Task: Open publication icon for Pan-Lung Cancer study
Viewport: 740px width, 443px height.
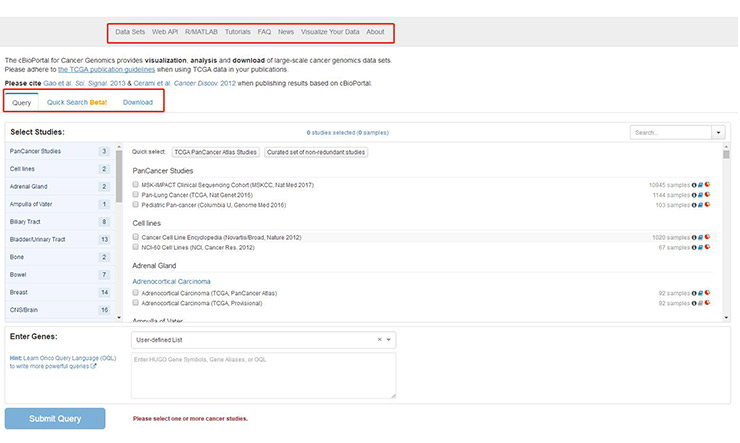Action: pos(700,195)
